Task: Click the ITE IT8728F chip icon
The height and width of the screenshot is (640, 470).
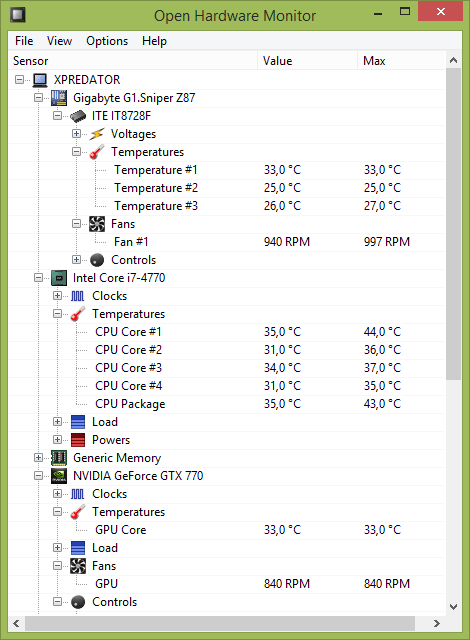Action: [x=78, y=116]
